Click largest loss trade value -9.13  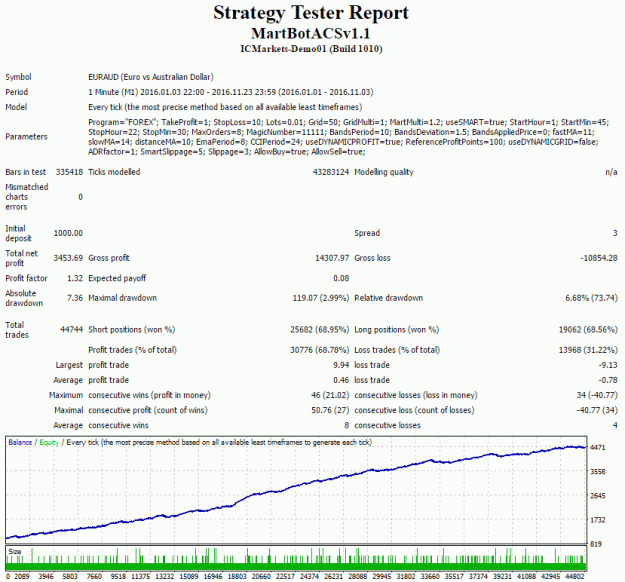(x=608, y=365)
